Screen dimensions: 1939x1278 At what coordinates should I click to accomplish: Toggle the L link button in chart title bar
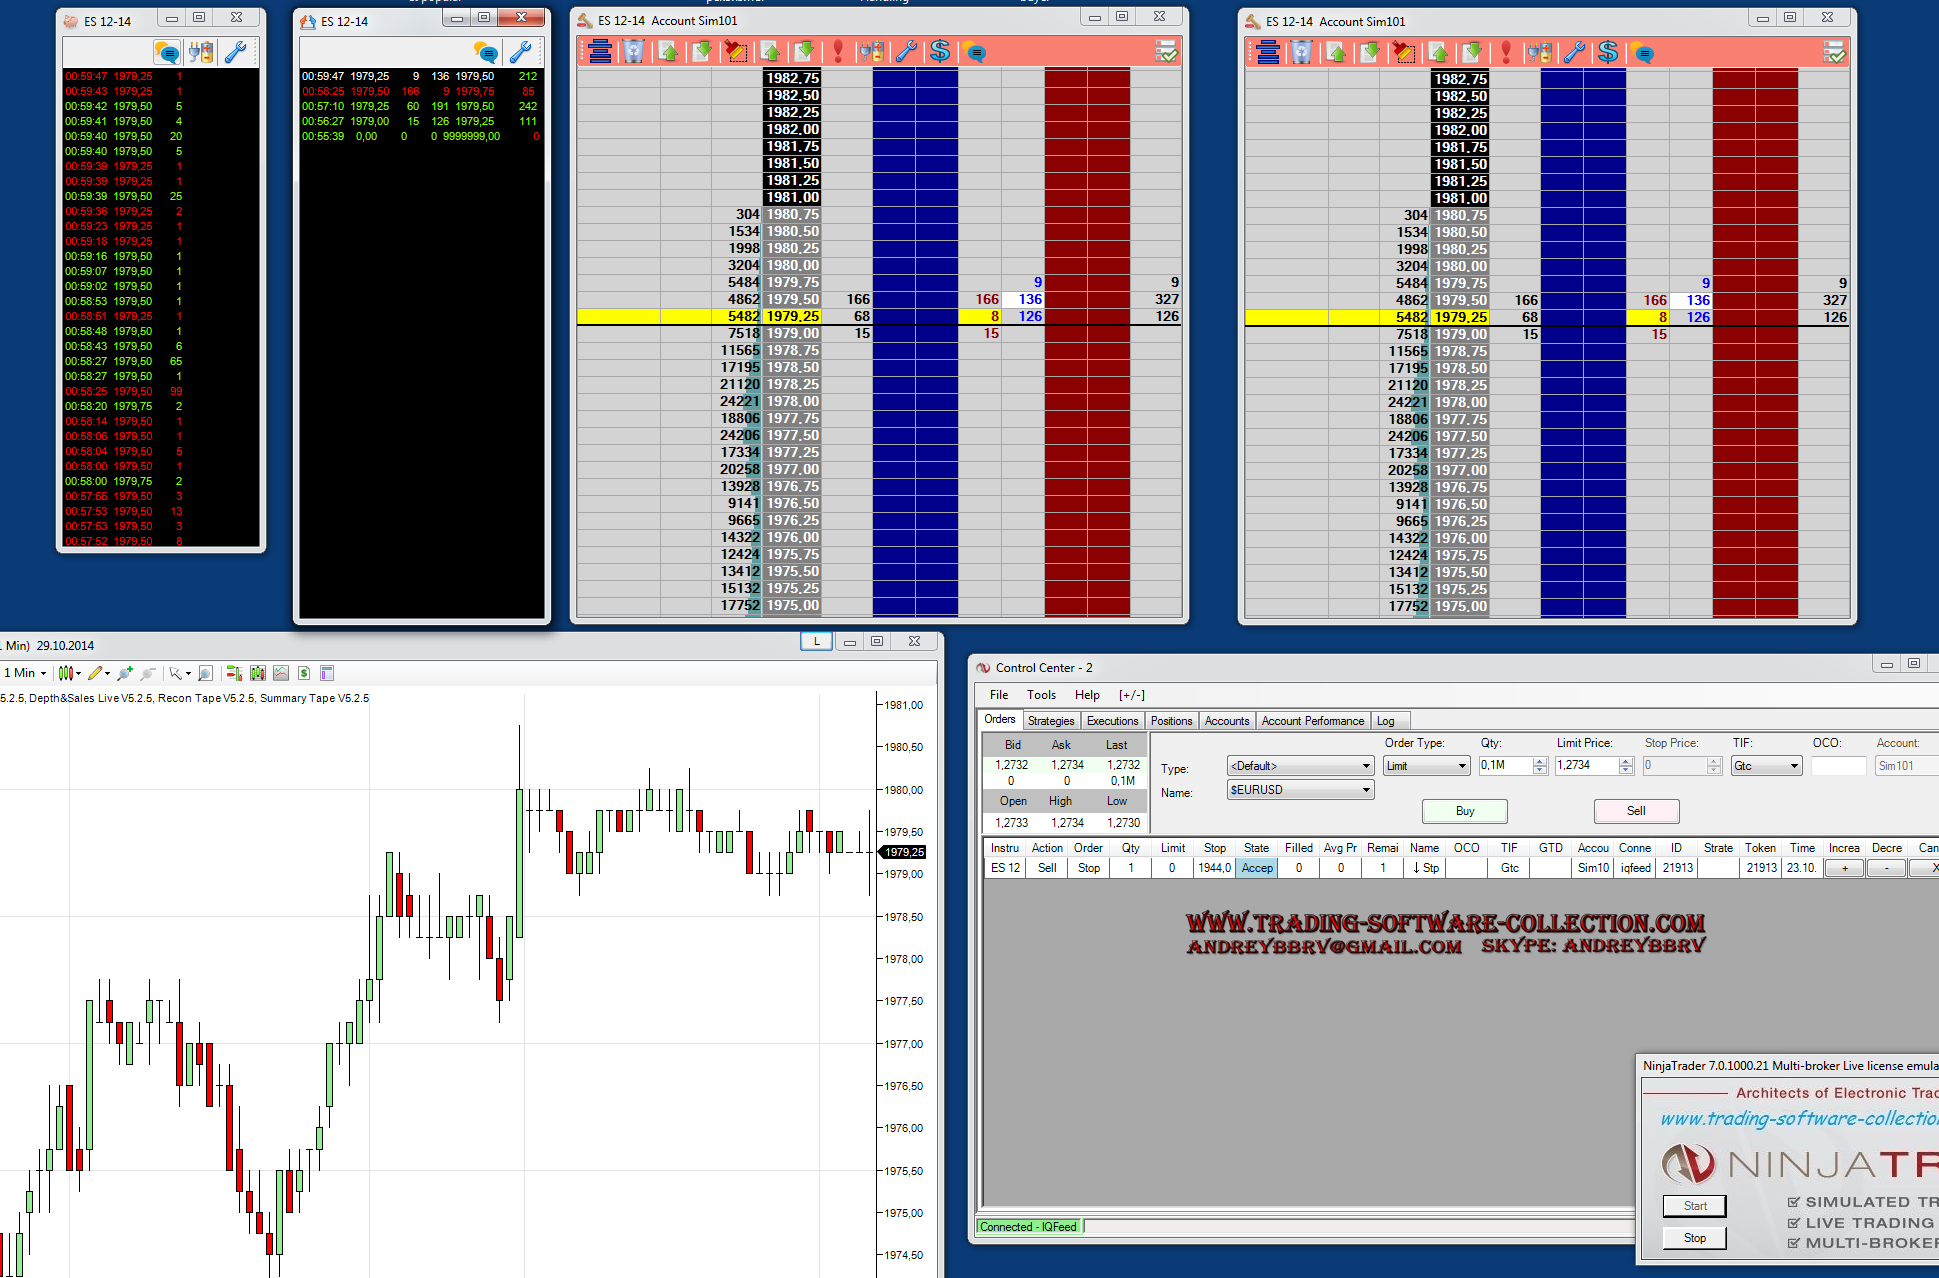(x=816, y=642)
